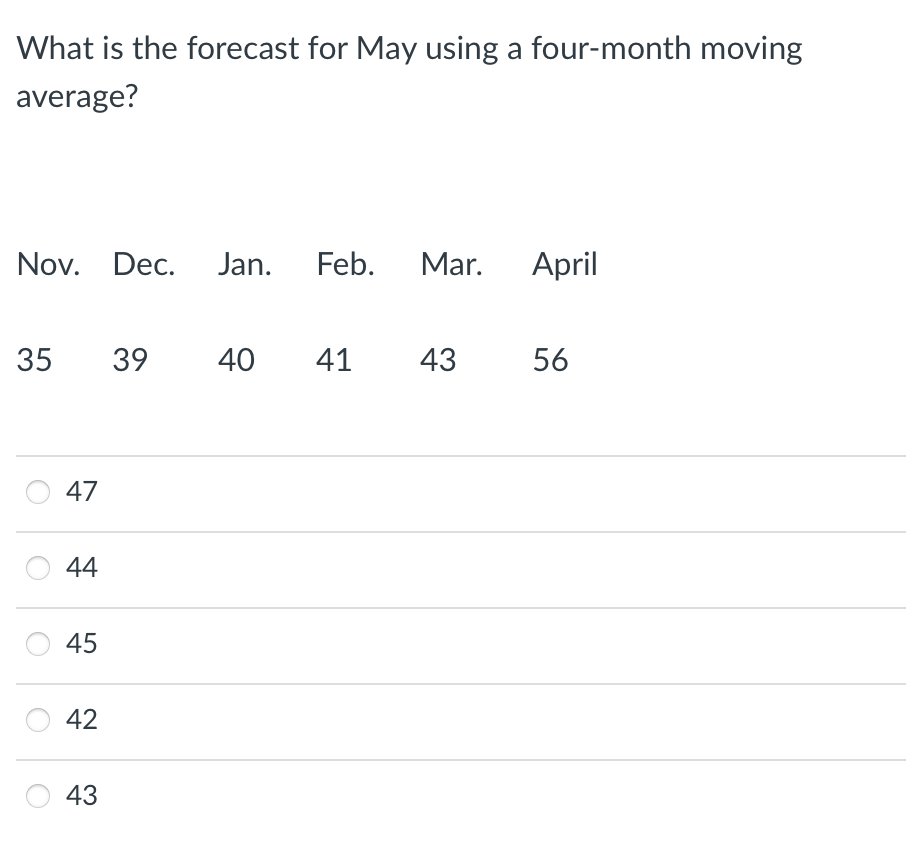Click the Nov. column header
This screenshot has width=912, height=860.
click(48, 264)
